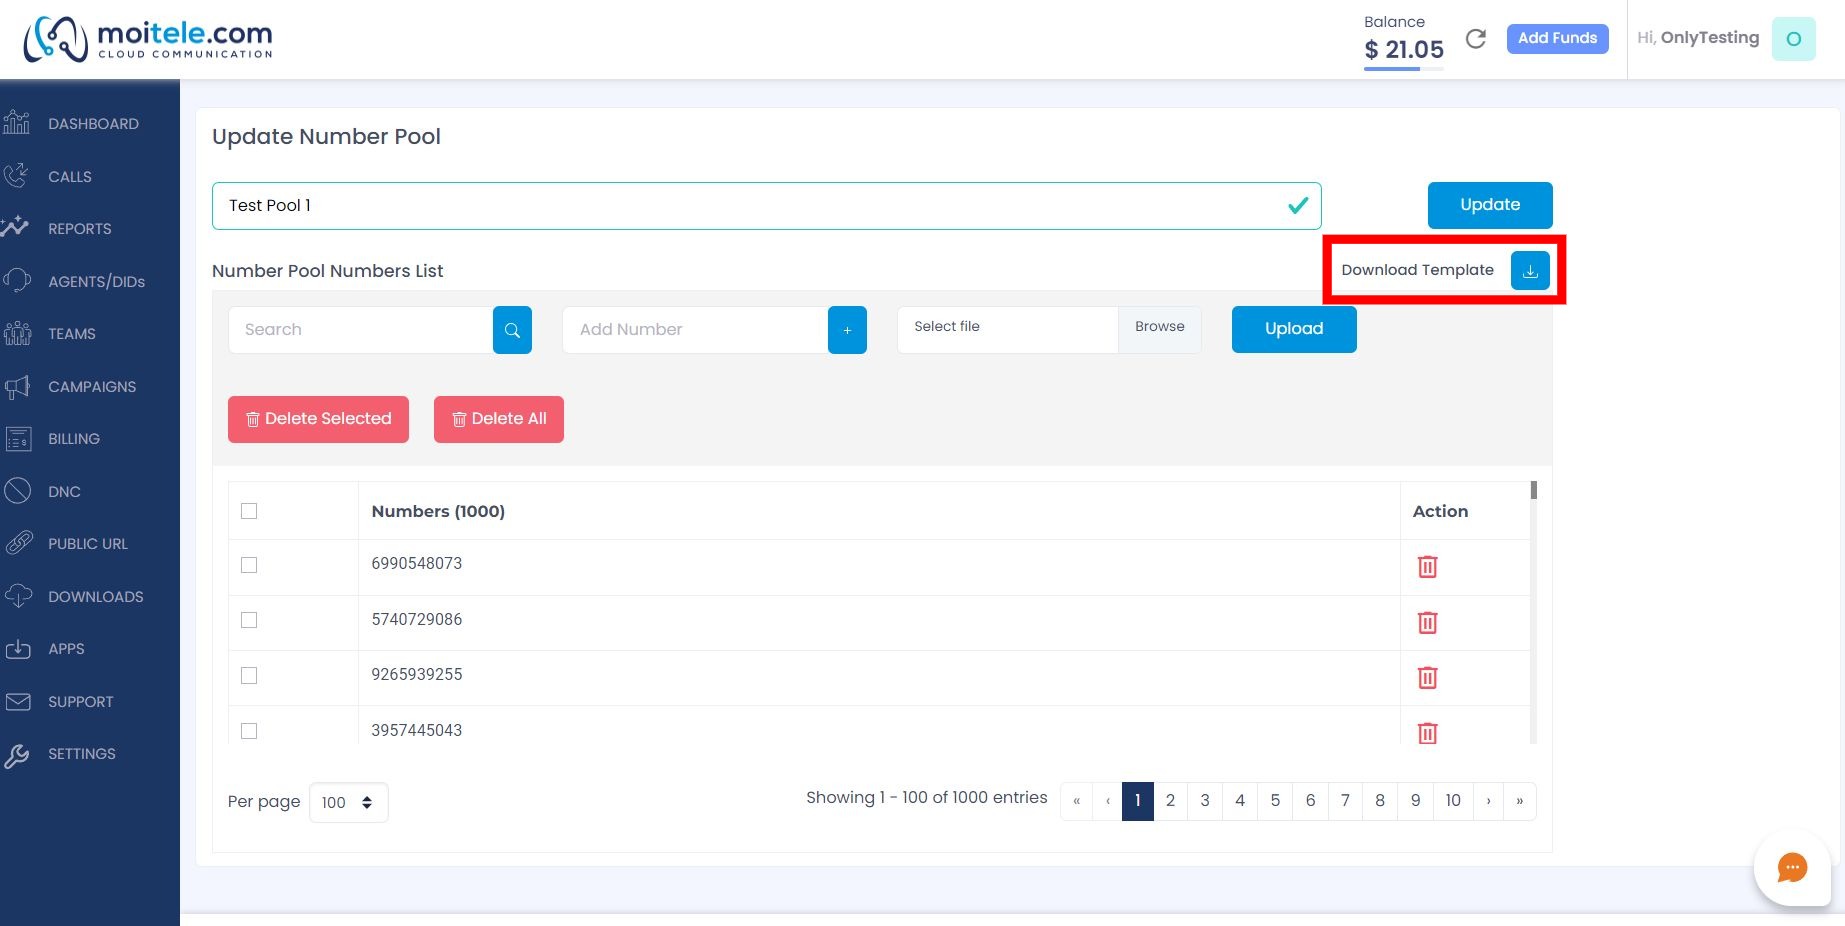Delete number 3957445043 with trash icon

pos(1427,733)
